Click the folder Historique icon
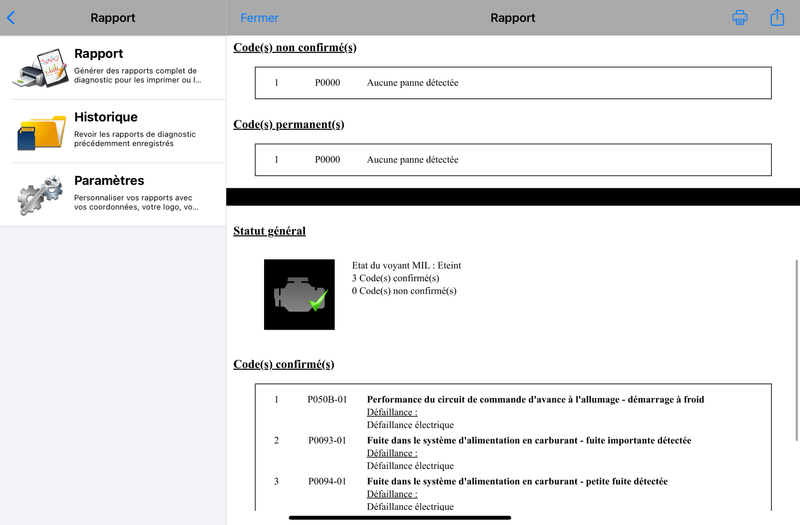 [x=41, y=132]
